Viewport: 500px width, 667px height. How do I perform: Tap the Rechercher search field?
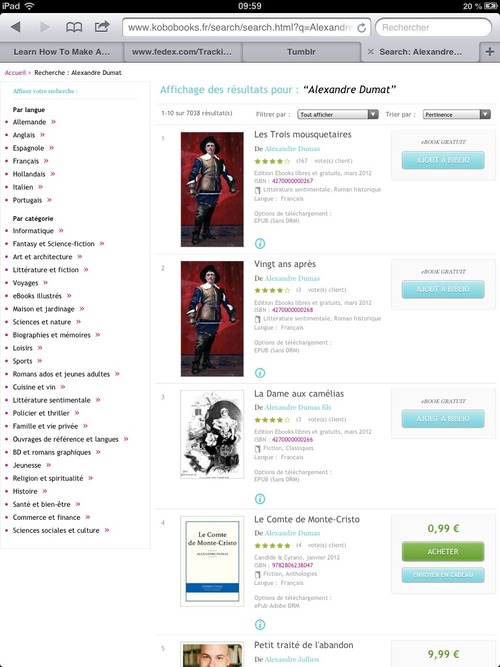tap(434, 28)
